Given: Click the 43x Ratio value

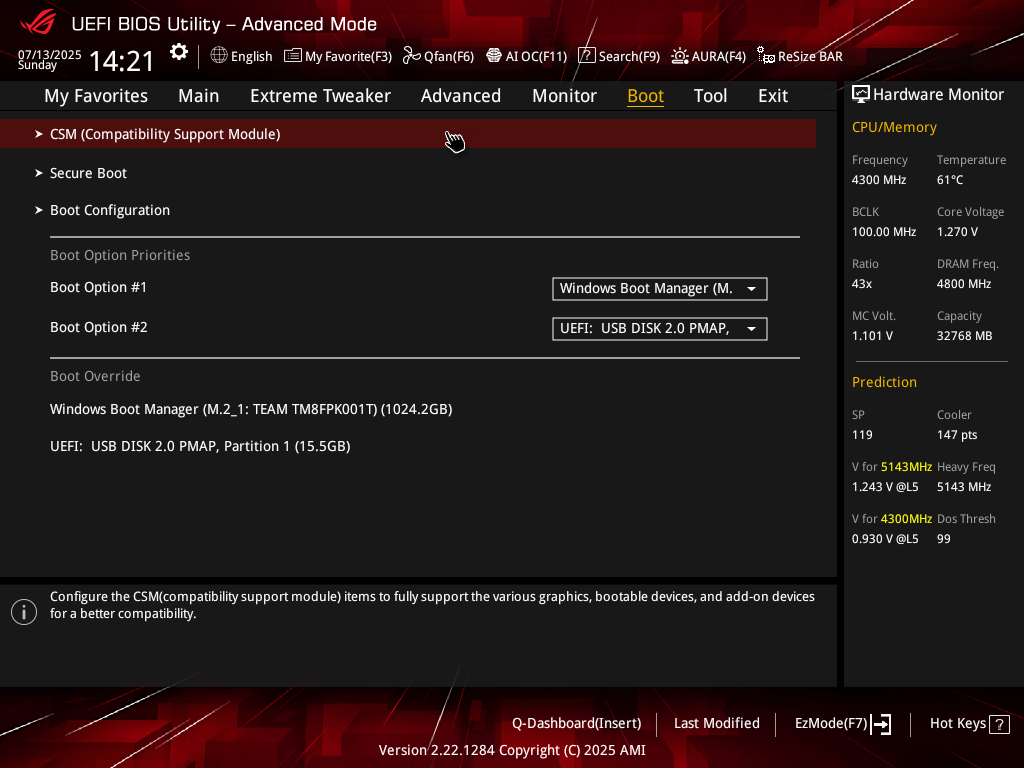Looking at the screenshot, I should [862, 284].
